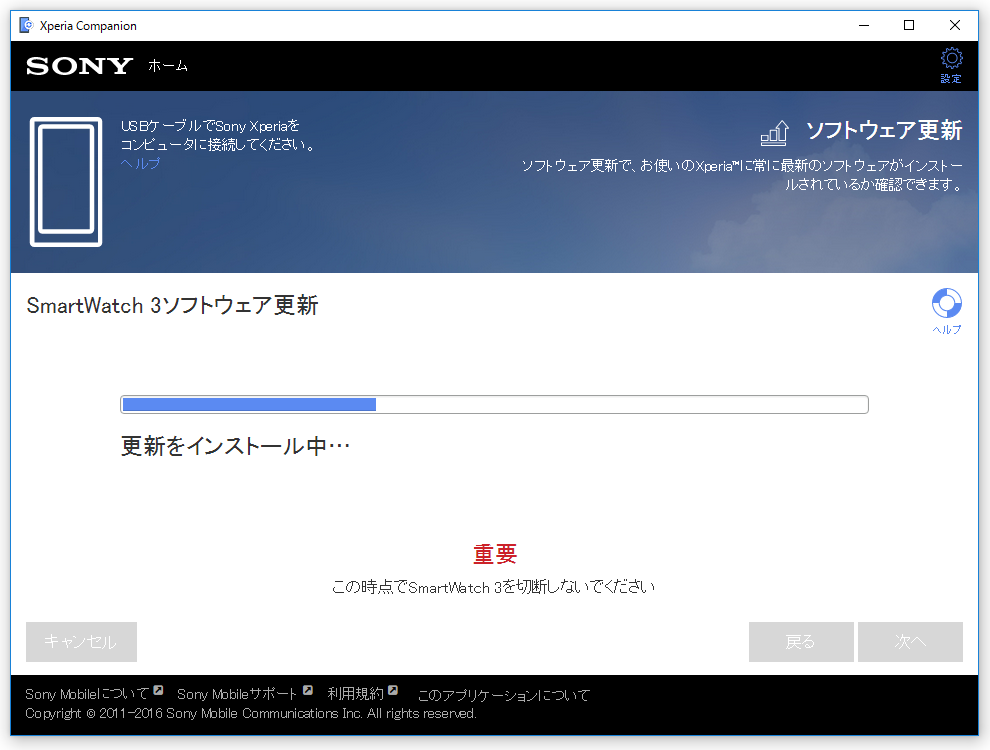Click the ソフトウェア更新 upload icon
Viewport: 990px width, 750px height.
(x=775, y=133)
